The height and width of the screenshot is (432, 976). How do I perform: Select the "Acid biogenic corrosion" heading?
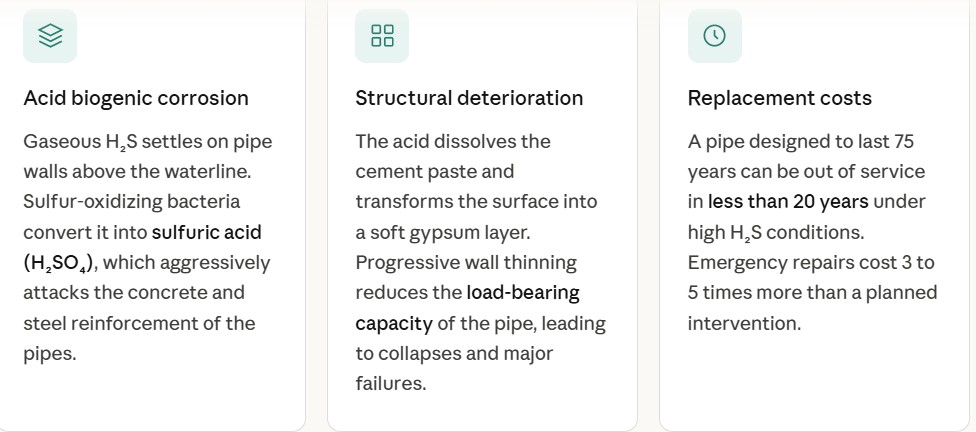point(136,98)
